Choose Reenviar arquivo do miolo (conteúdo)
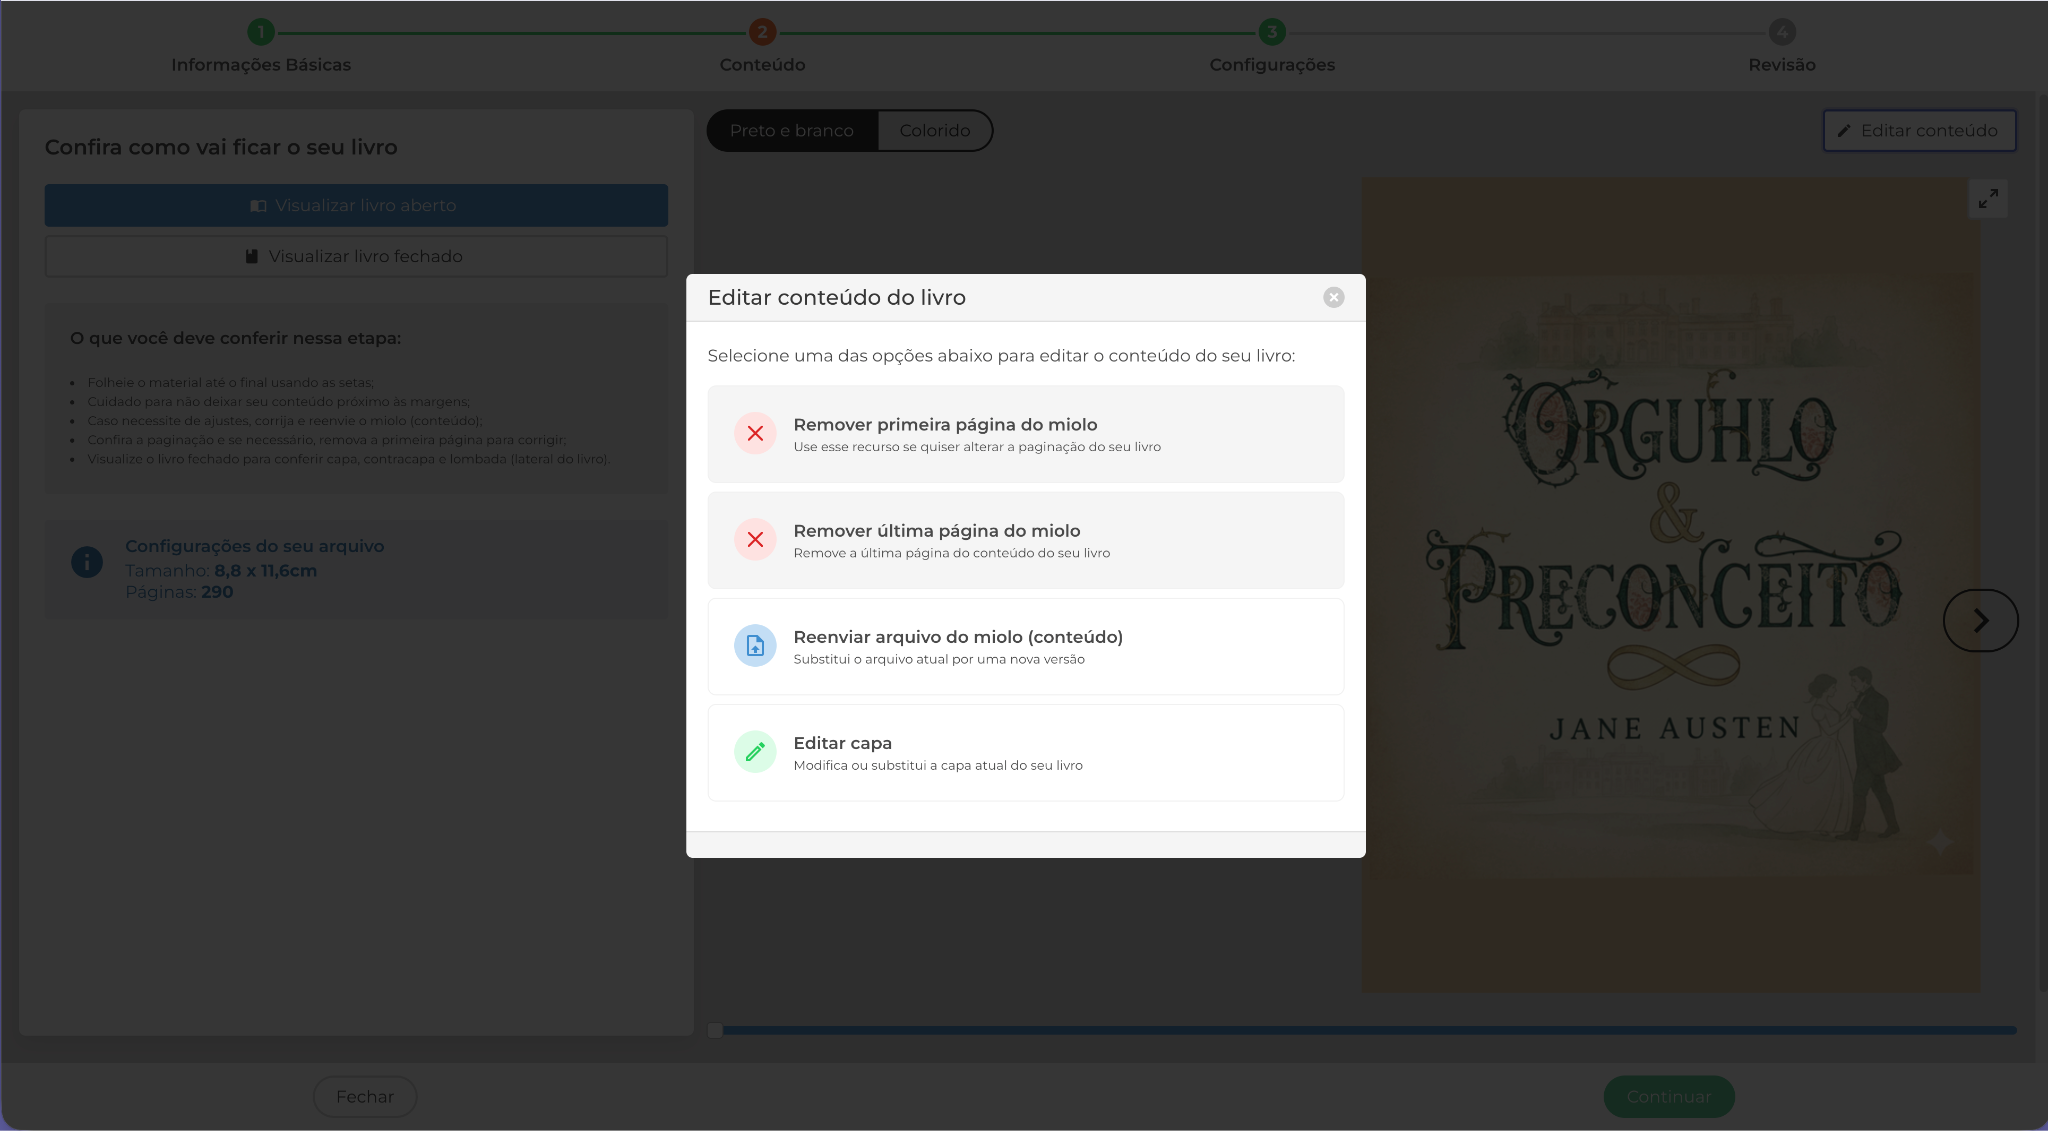Image resolution: width=2048 pixels, height=1131 pixels. coord(1025,646)
